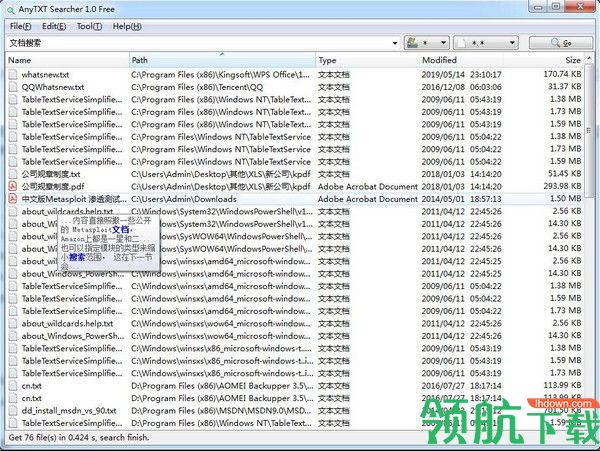600x451 pixels.
Task: Open the Help menu
Action: coord(127,26)
